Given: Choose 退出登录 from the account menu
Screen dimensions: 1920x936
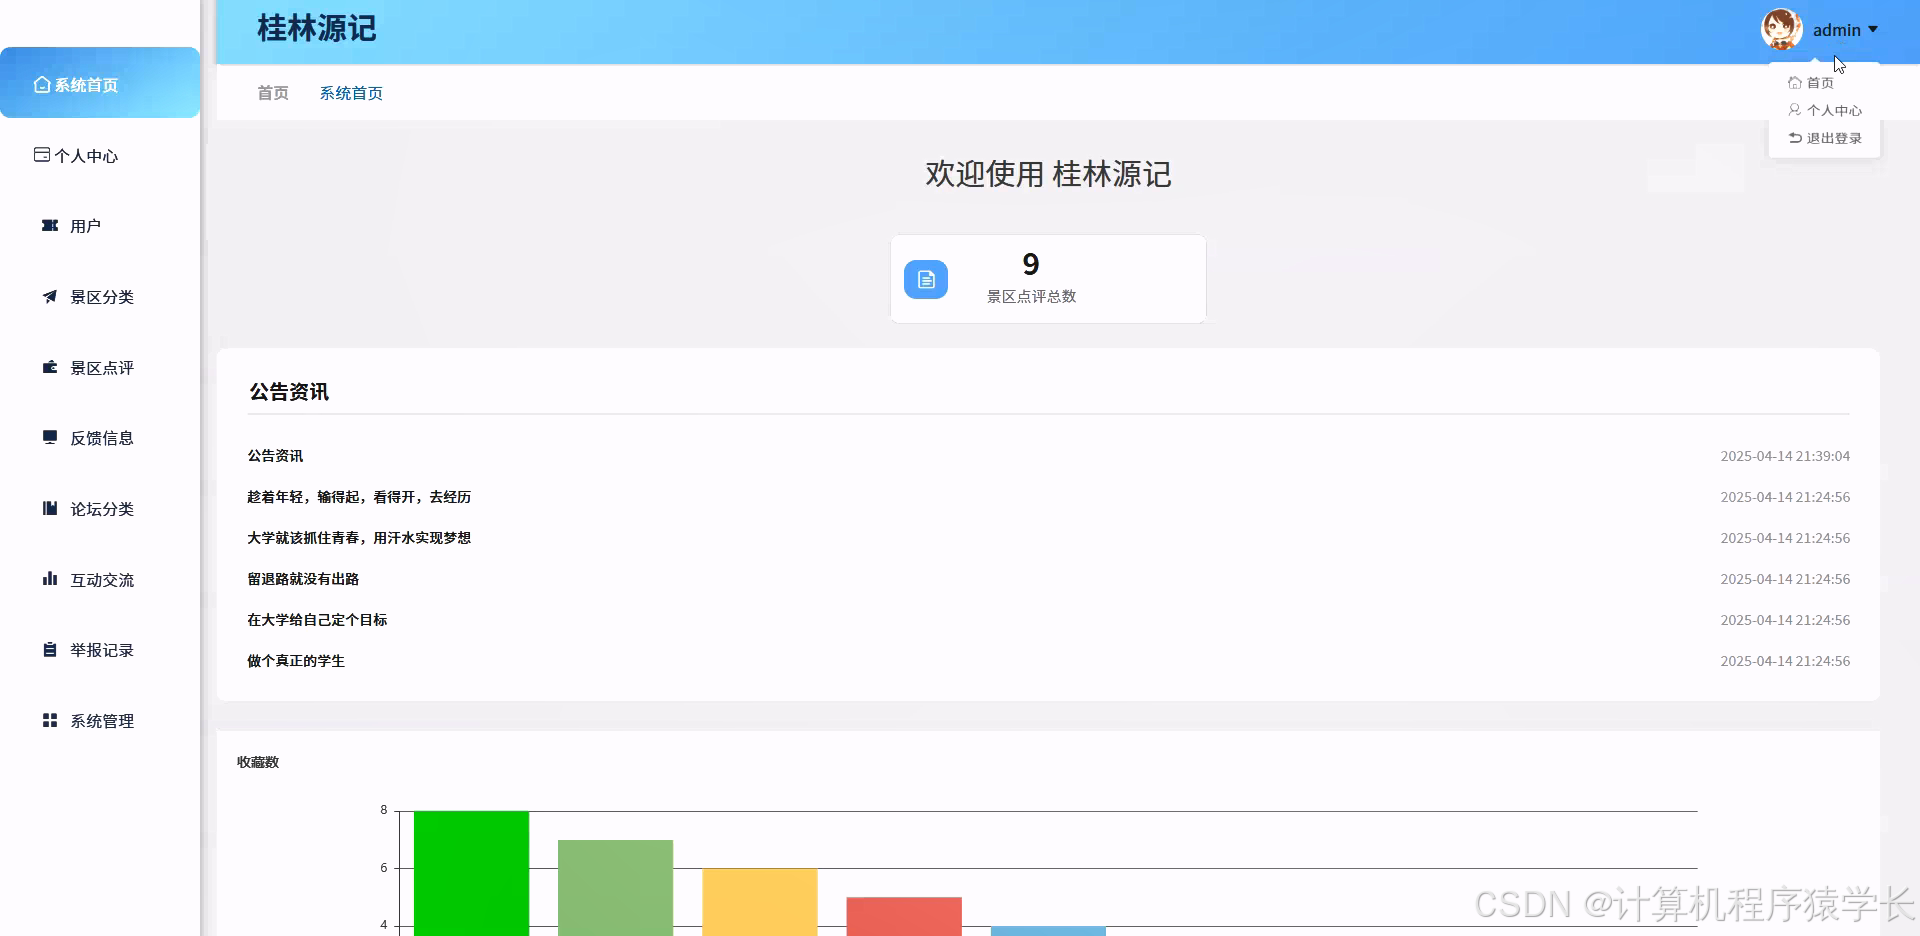Looking at the screenshot, I should coord(1834,138).
